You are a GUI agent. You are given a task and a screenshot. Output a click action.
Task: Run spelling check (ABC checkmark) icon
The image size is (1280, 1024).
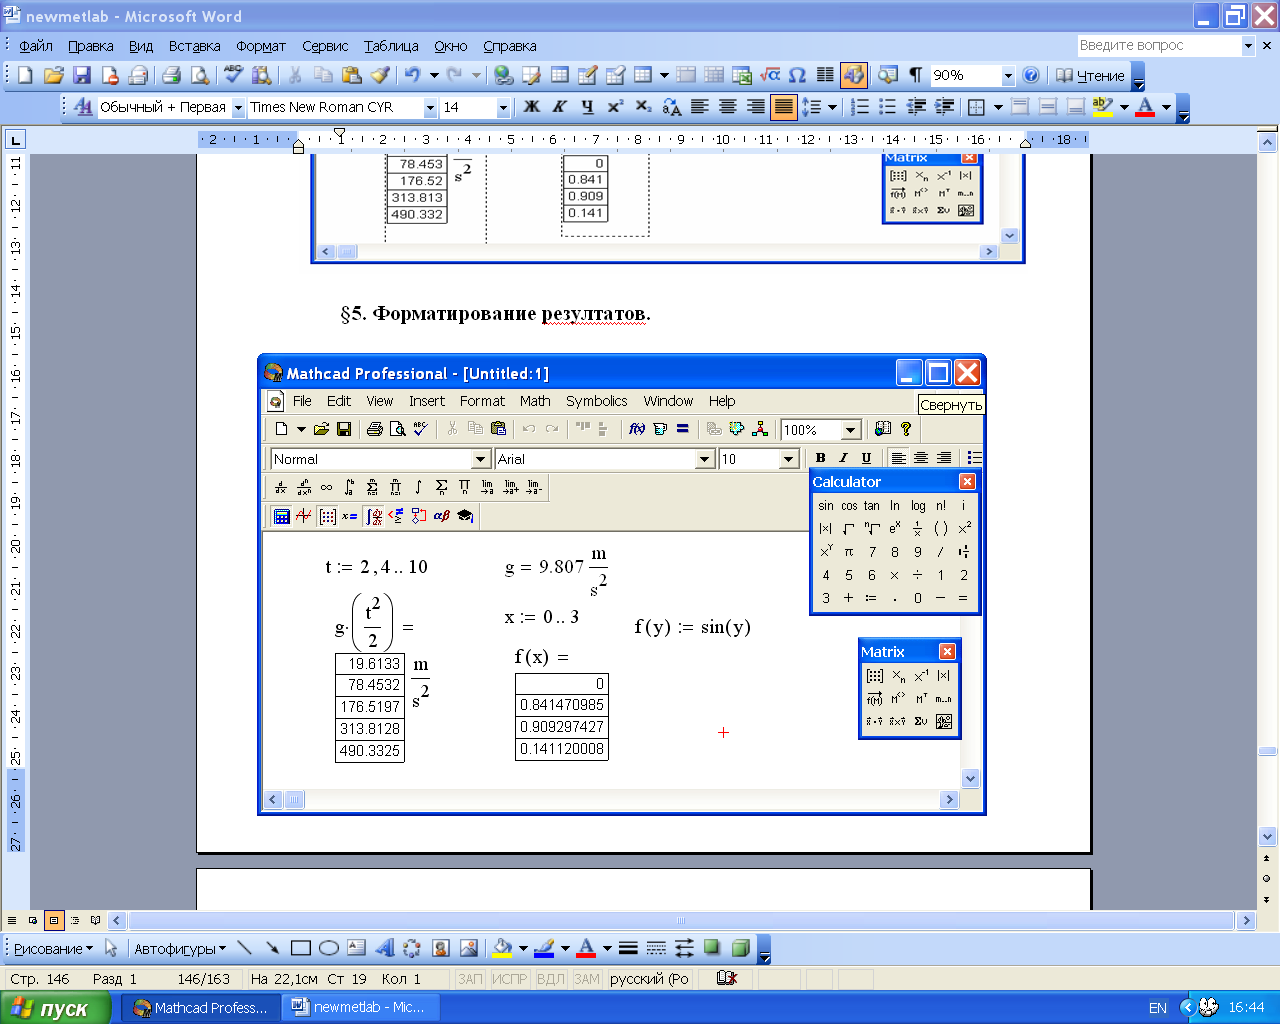234,76
